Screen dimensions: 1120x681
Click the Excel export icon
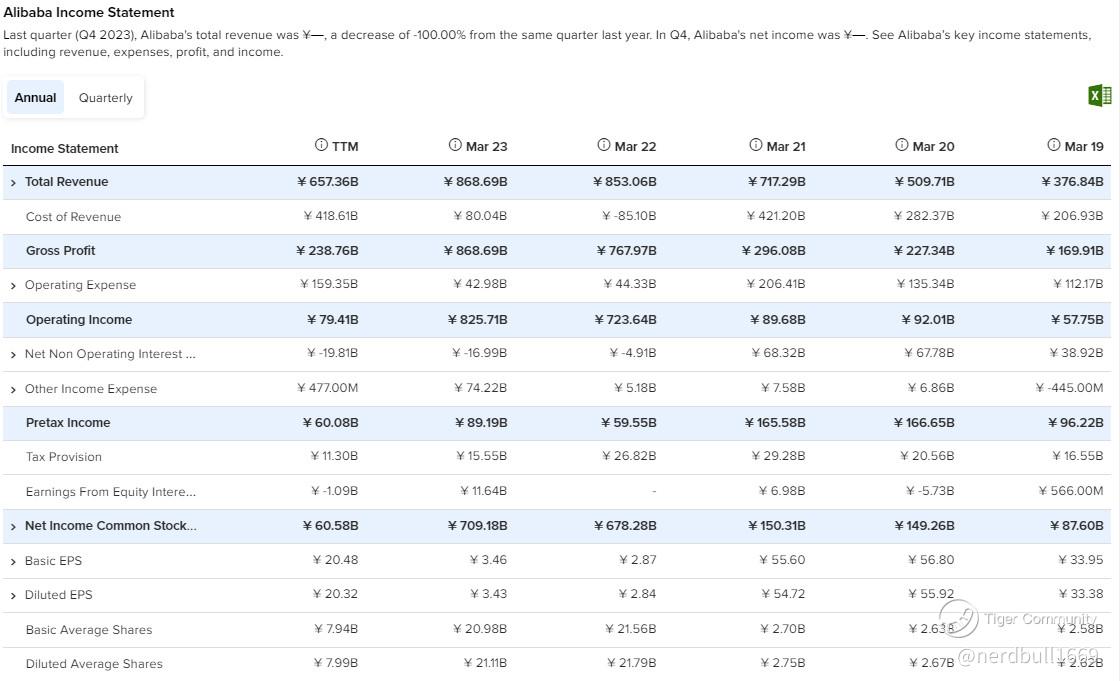(1099, 96)
